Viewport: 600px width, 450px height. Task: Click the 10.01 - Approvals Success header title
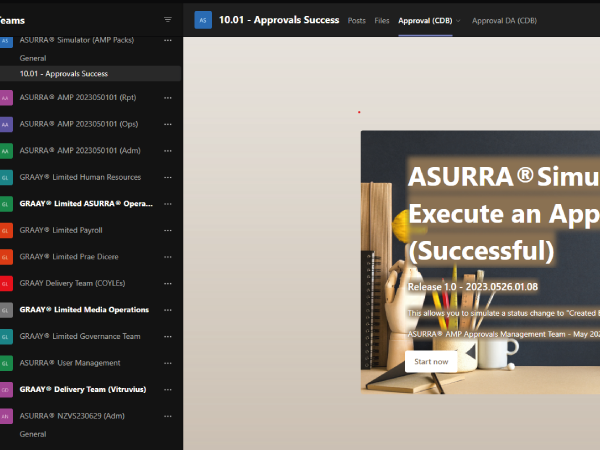click(279, 20)
